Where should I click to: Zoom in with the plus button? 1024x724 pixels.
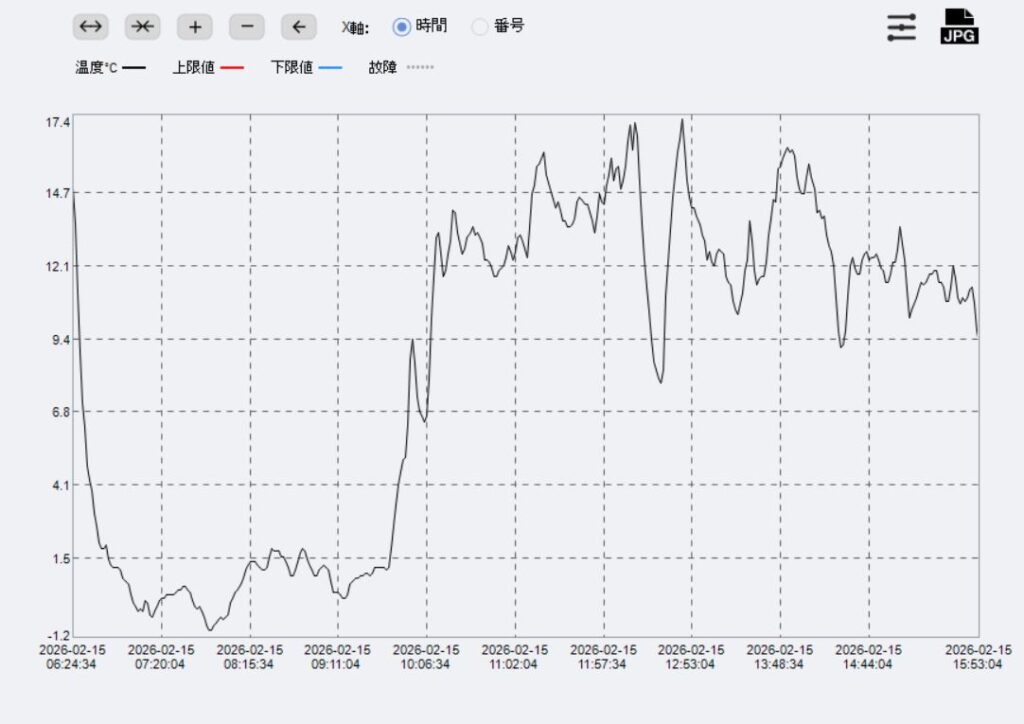click(x=194, y=27)
